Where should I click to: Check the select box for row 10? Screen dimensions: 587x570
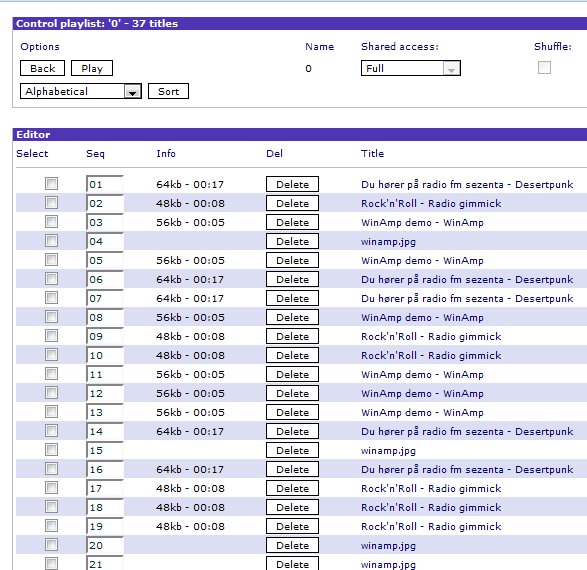[51, 355]
